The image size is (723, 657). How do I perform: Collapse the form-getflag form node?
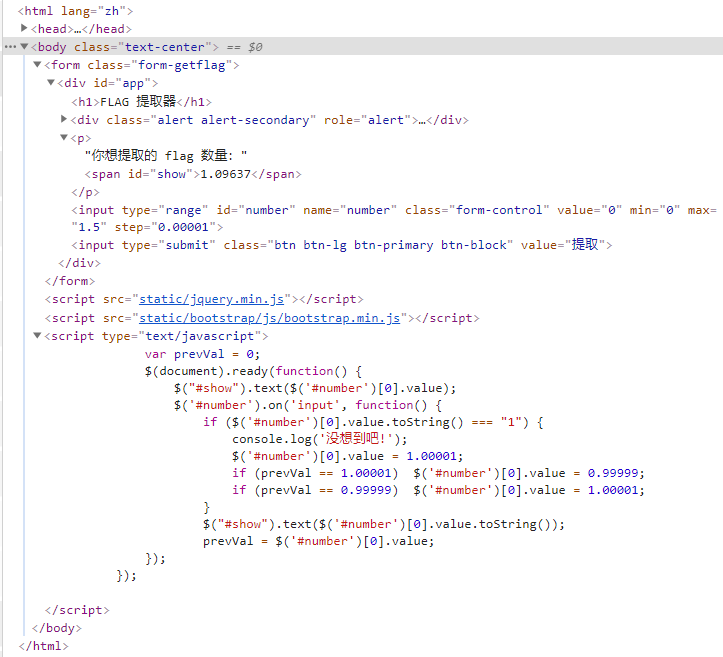37,65
